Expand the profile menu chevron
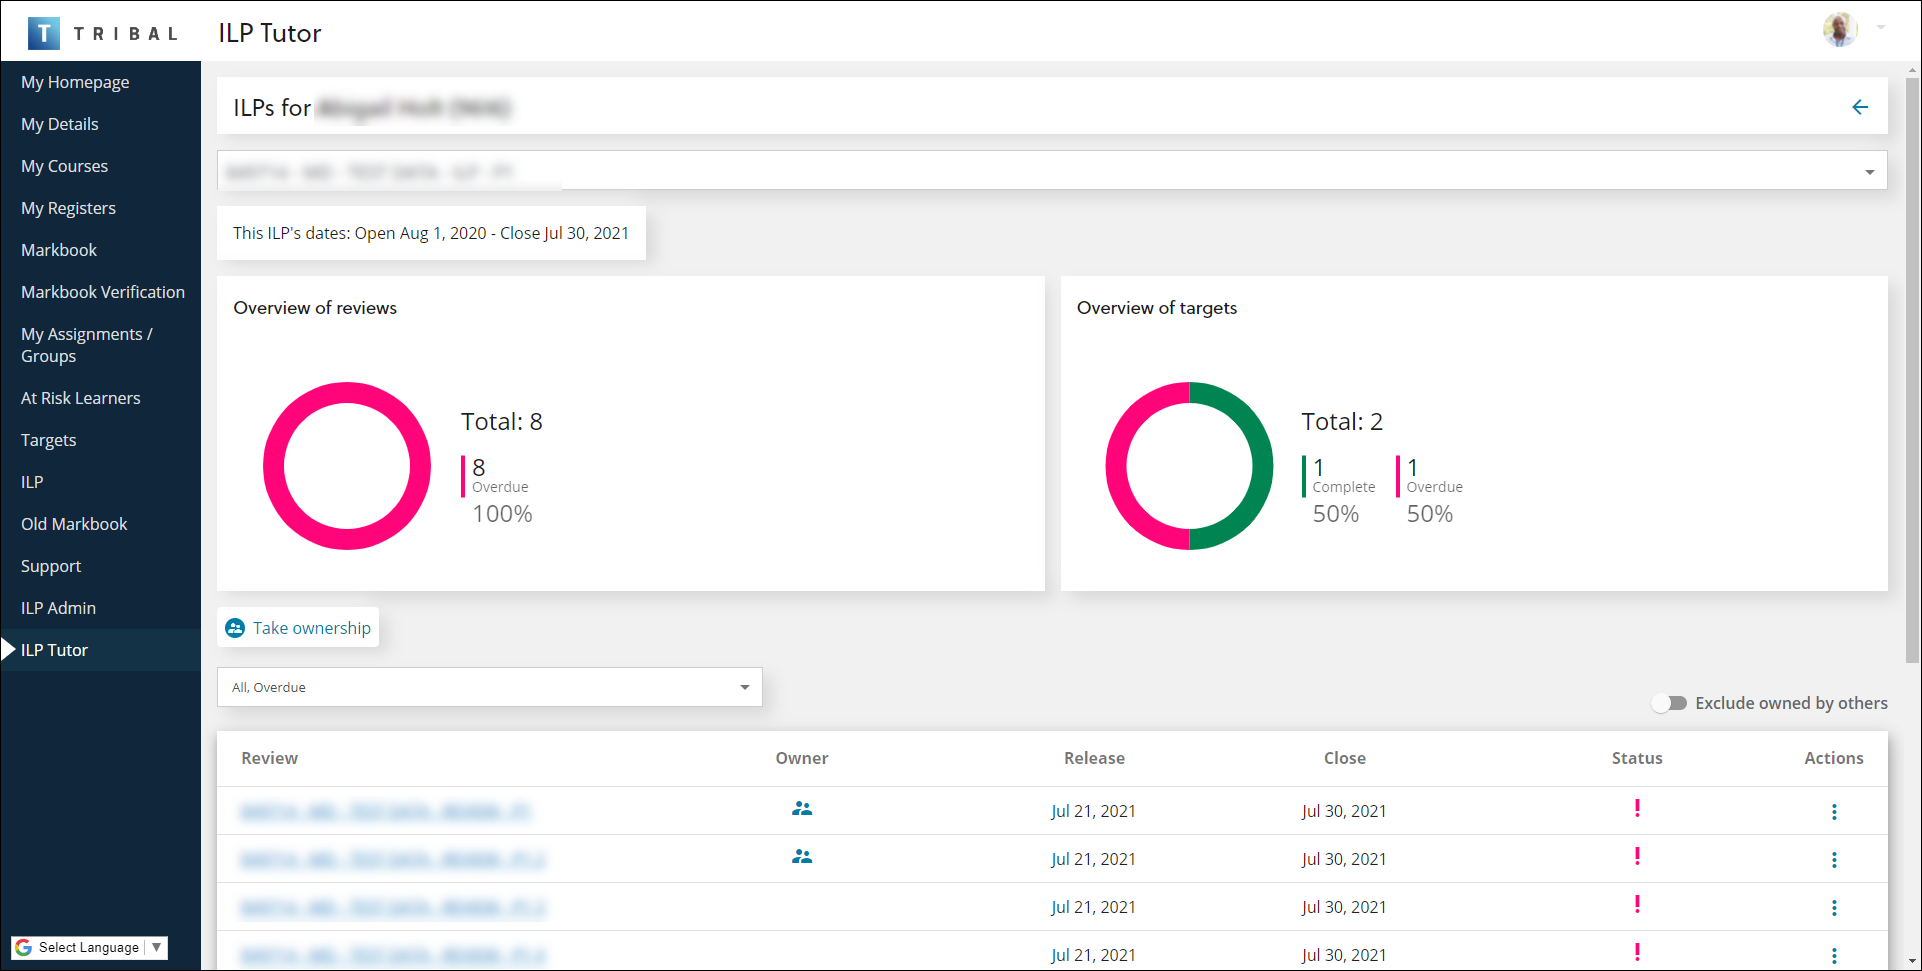Image resolution: width=1922 pixels, height=971 pixels. point(1880,29)
